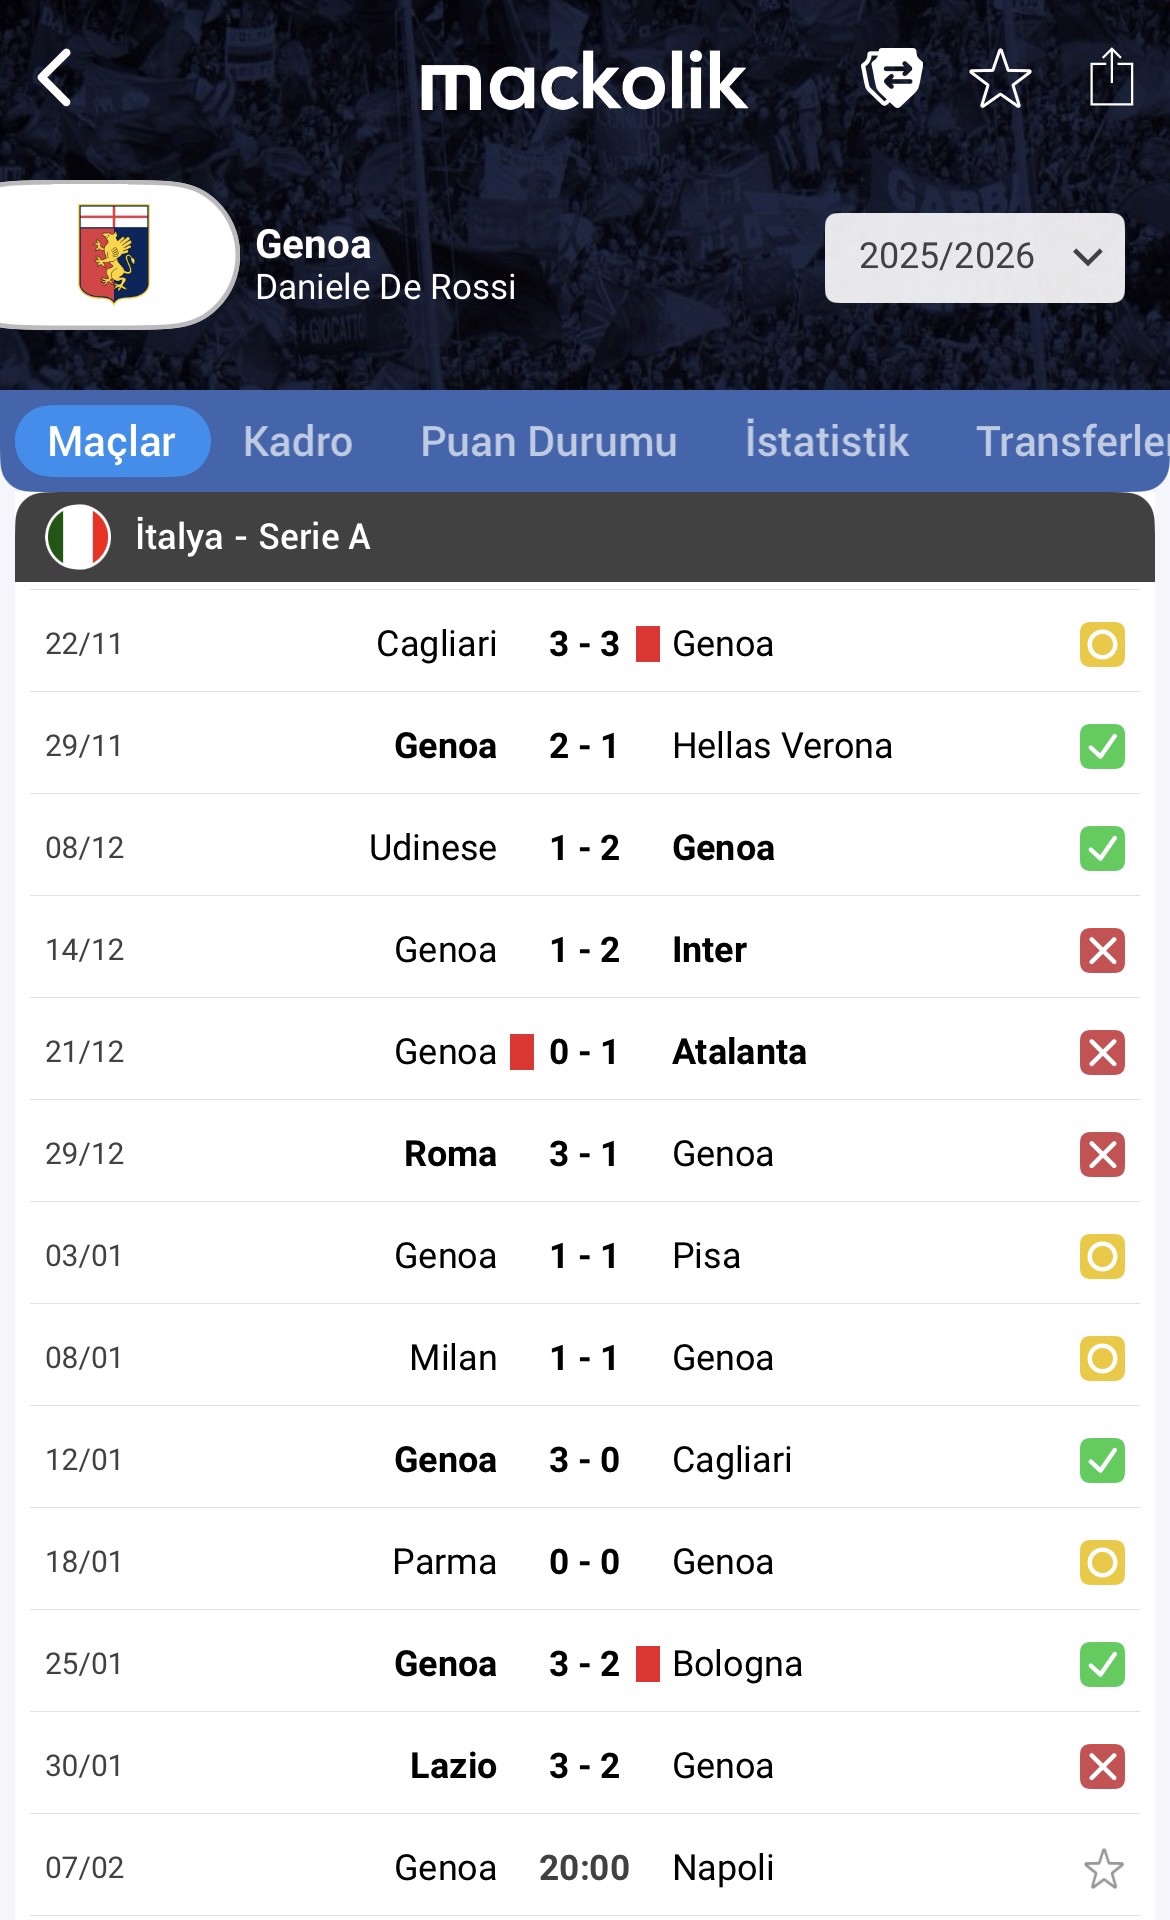Tap the win checkmark for Genoa-Hellas Verona
The image size is (1170, 1920).
tap(1102, 746)
